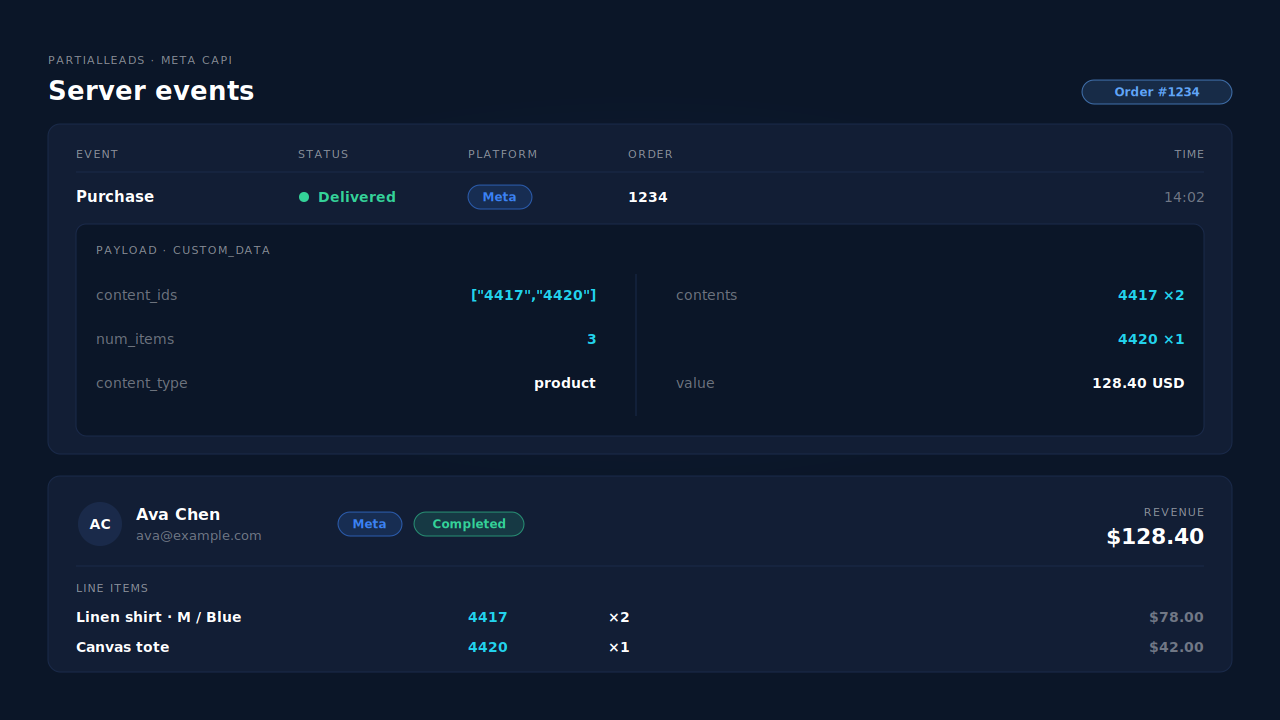The width and height of the screenshot is (1280, 720).
Task: Click the Server events page title
Action: (151, 91)
